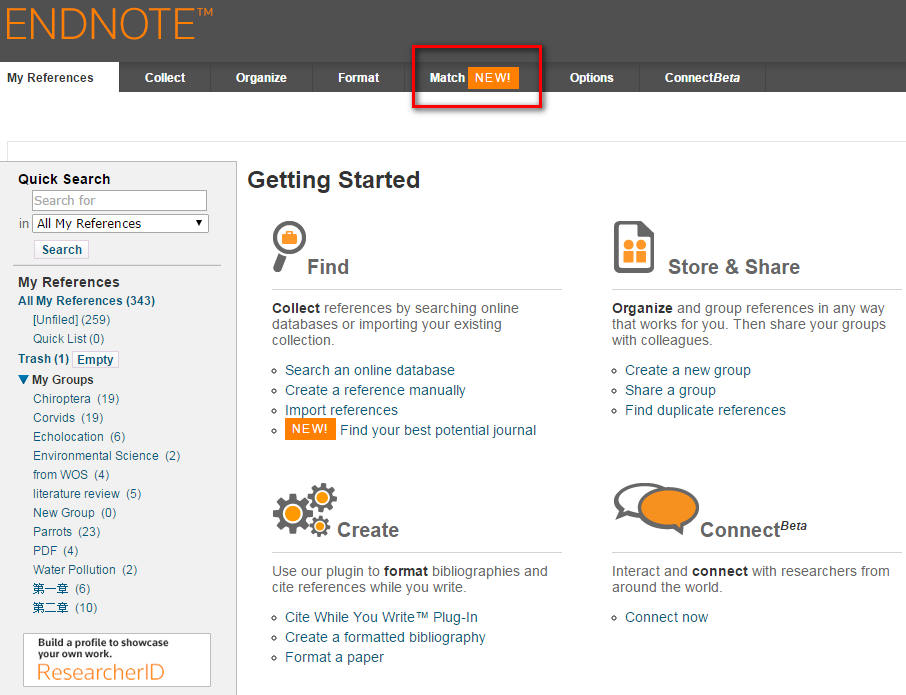
Task: Go to the Format tab
Action: click(x=358, y=77)
